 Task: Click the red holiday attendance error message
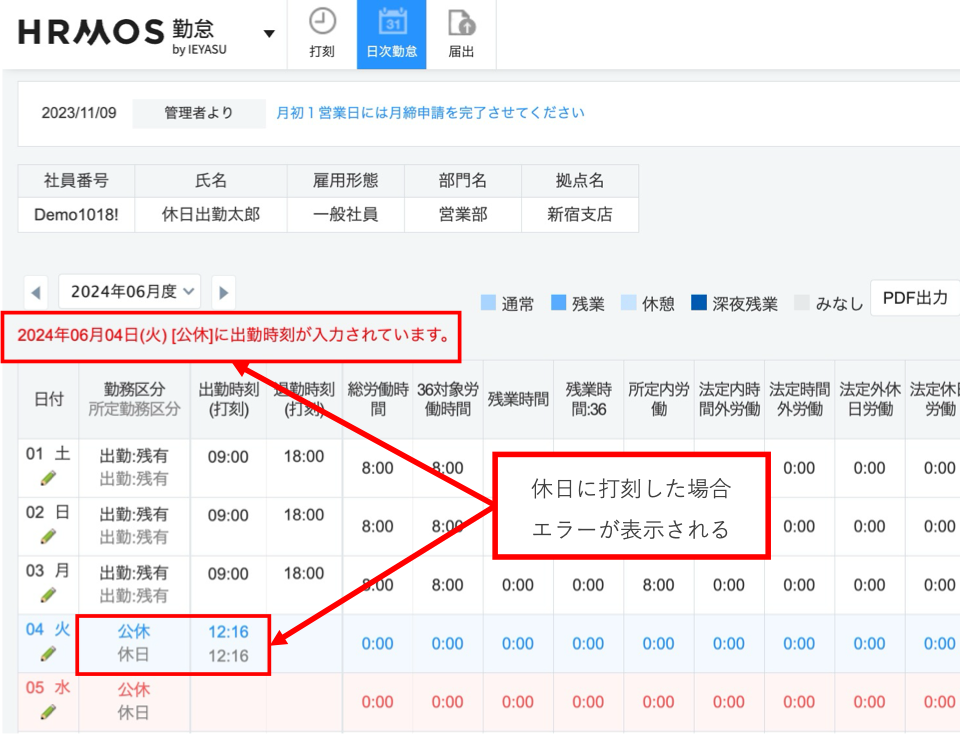232,336
